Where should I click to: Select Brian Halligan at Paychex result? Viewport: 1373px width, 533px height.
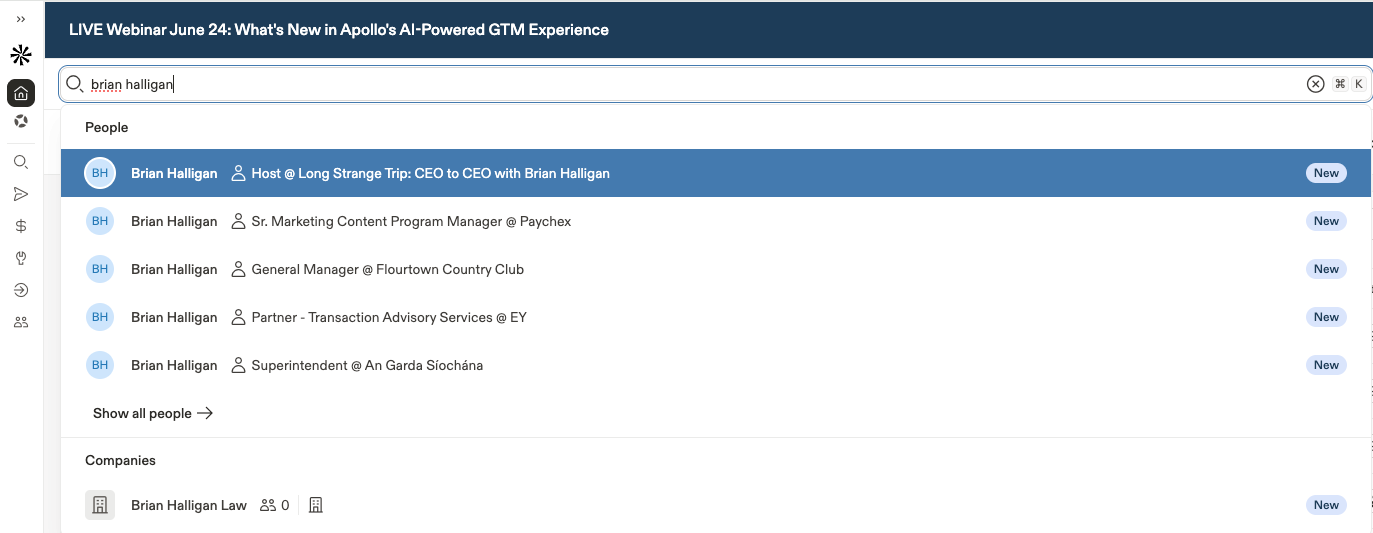[x=715, y=221]
